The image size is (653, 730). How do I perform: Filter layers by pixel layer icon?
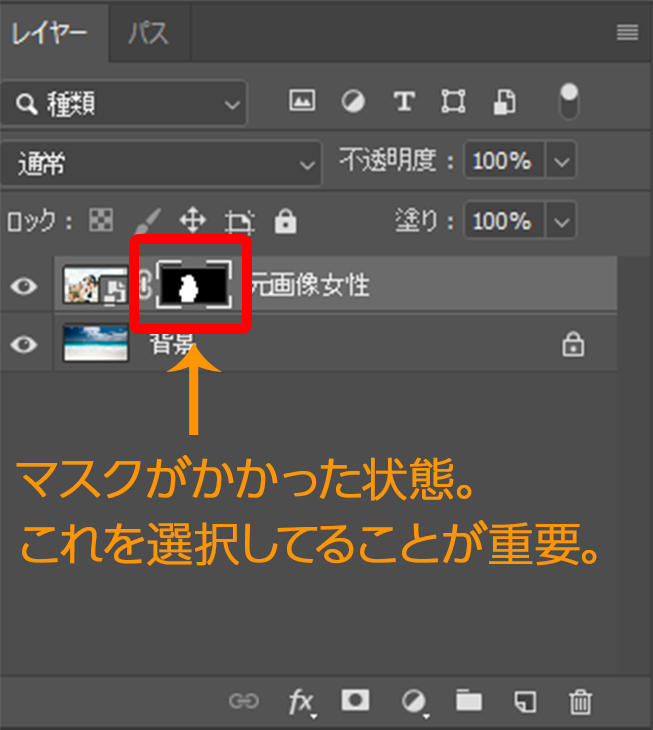click(x=301, y=102)
